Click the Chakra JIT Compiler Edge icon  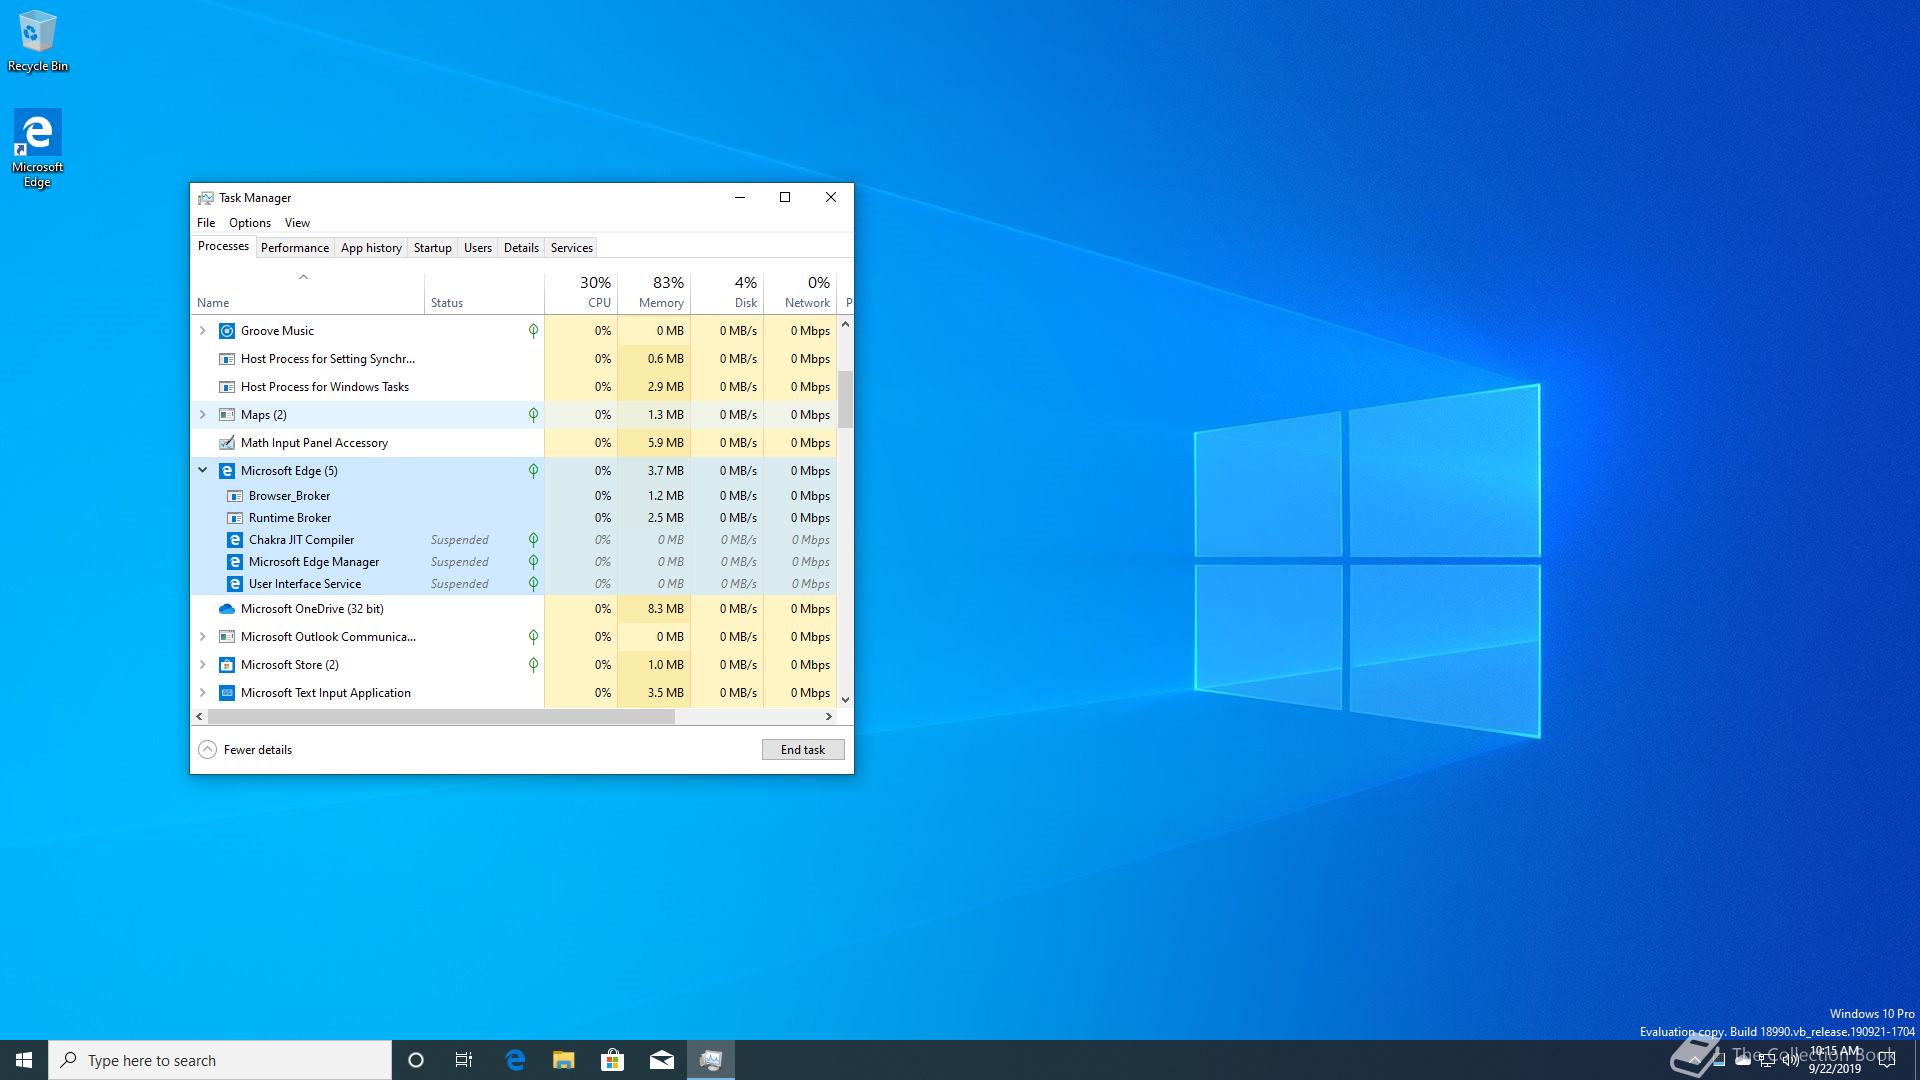click(x=235, y=540)
